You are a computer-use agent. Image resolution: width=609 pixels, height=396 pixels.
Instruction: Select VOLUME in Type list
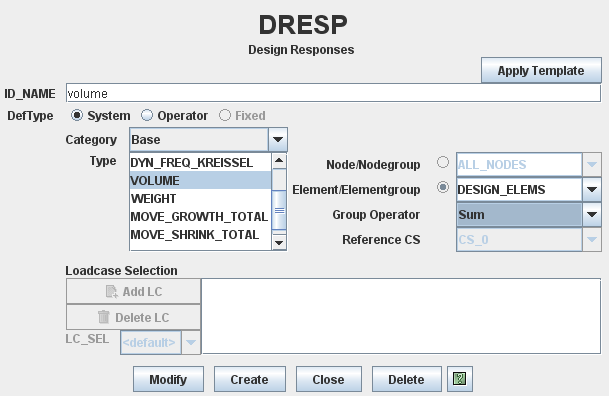tap(200, 181)
